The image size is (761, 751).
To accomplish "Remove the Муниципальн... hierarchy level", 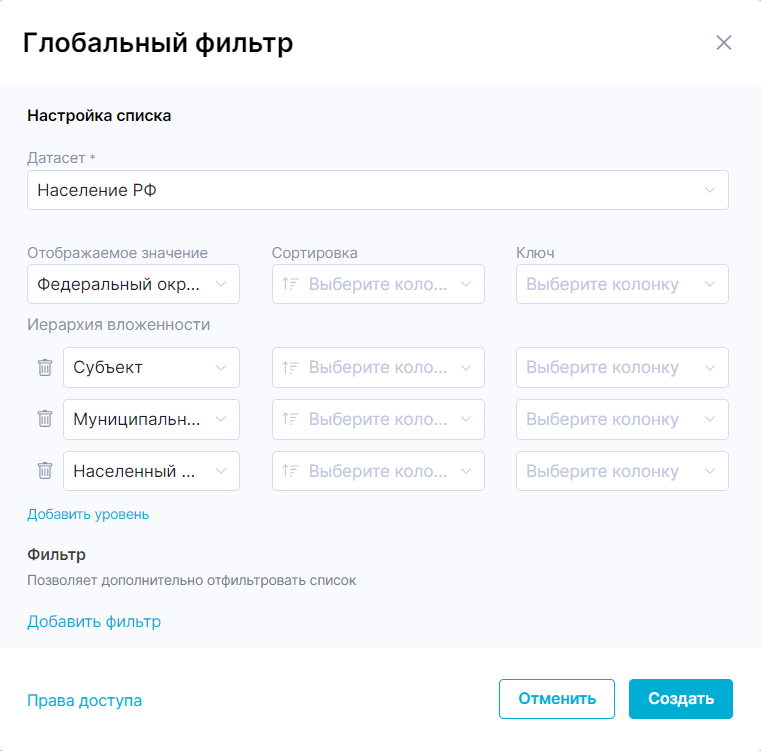I will tap(45, 419).
